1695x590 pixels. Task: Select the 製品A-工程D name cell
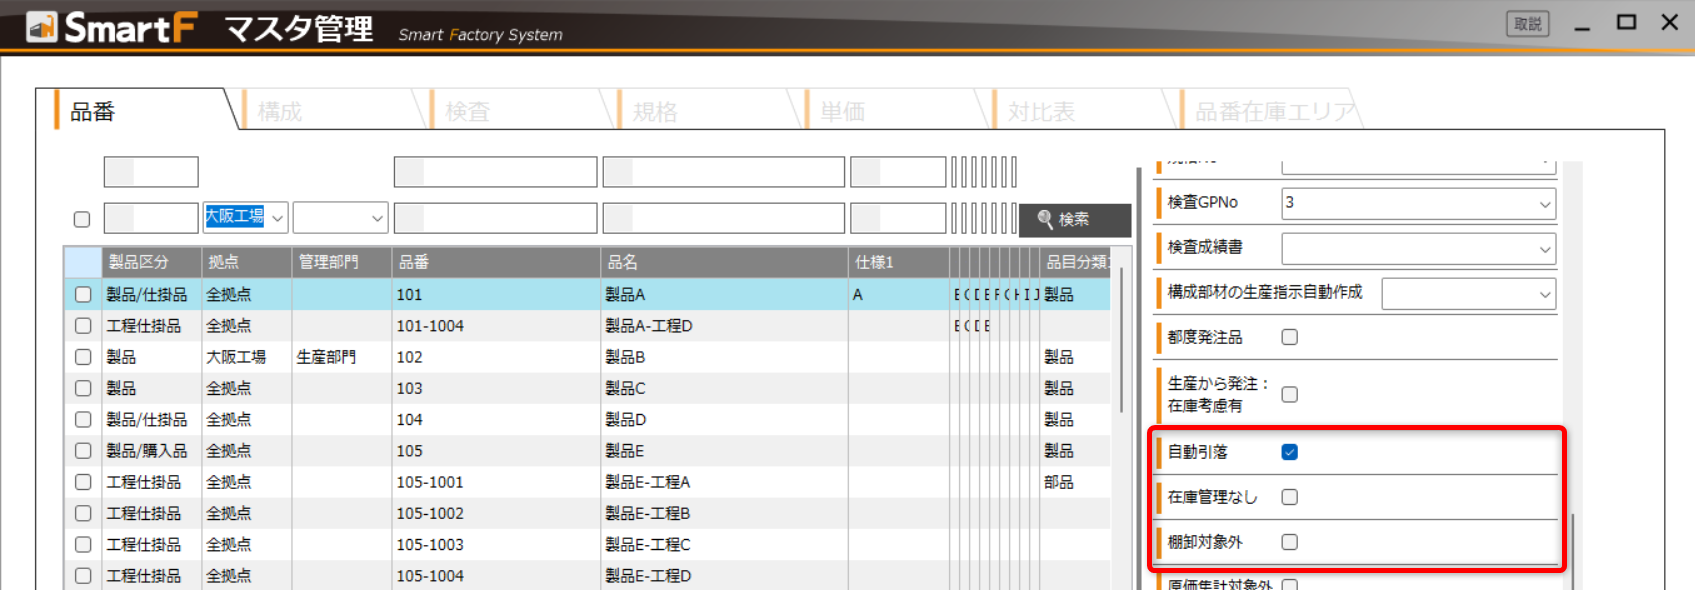point(724,326)
